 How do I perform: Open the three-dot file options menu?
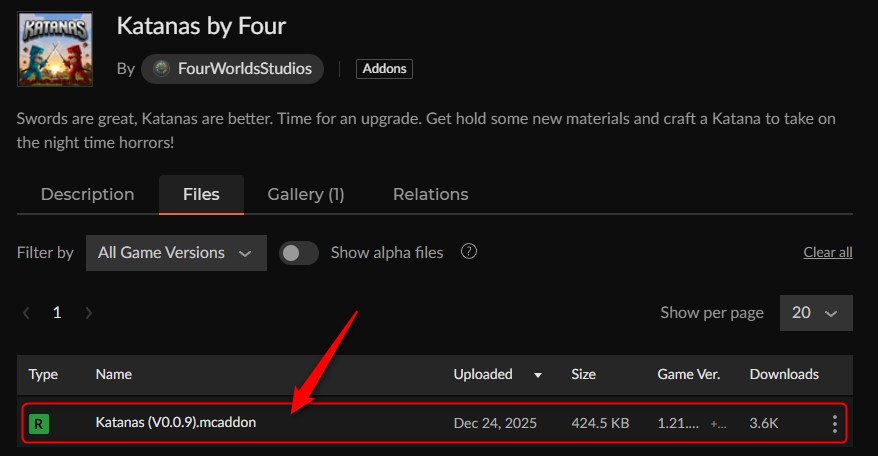click(x=835, y=424)
